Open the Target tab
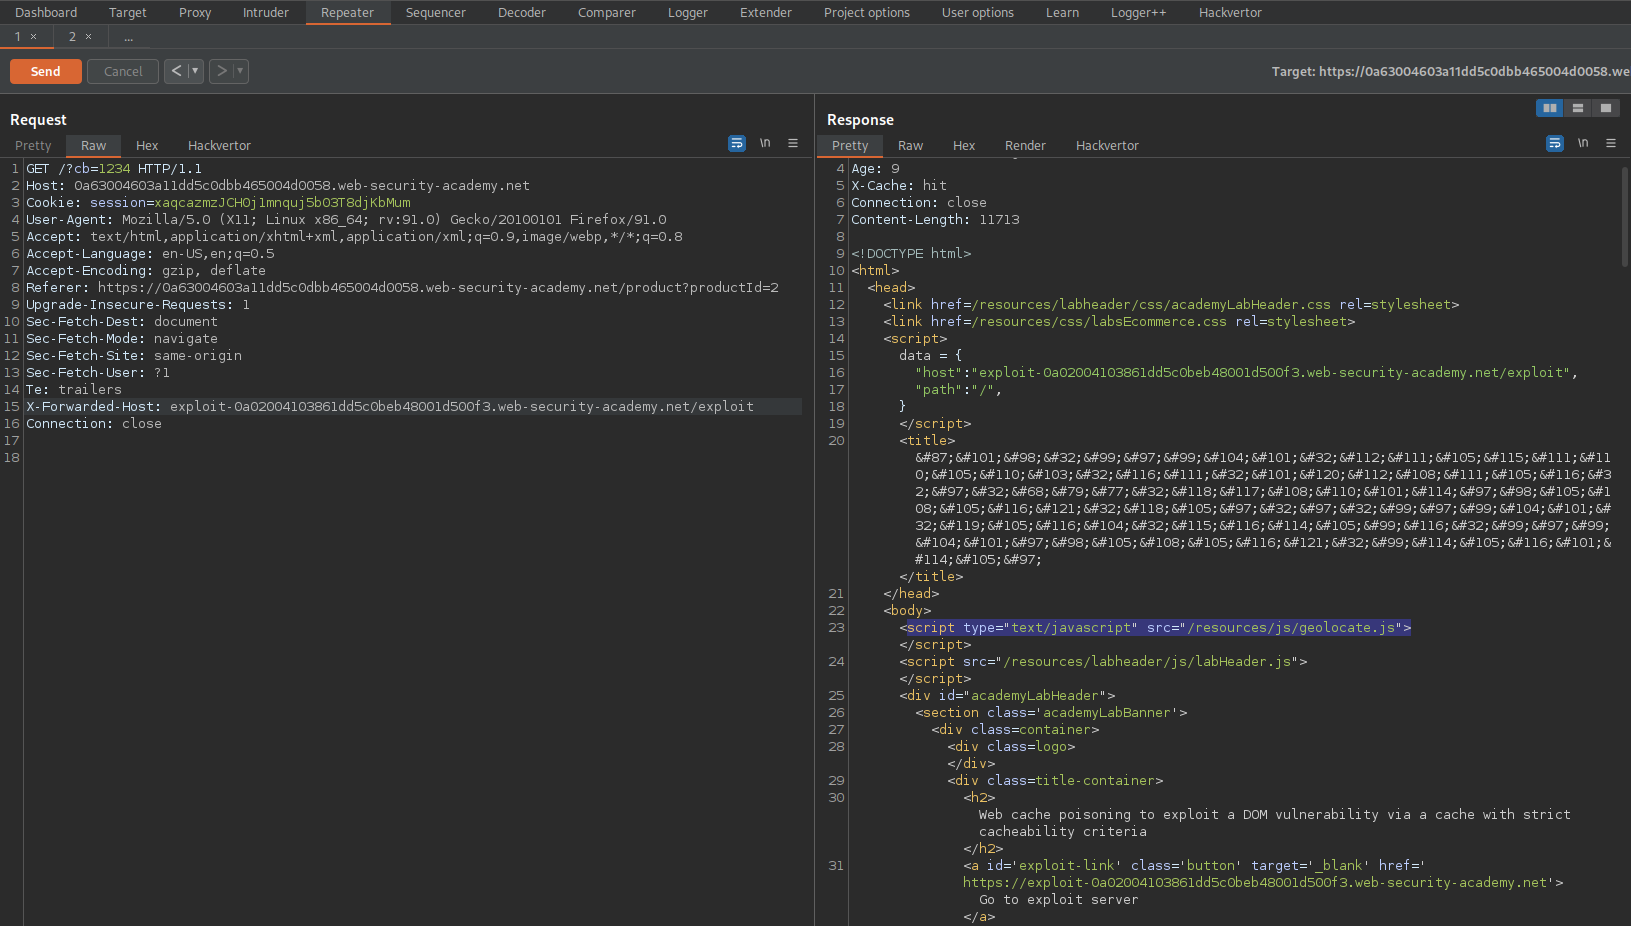This screenshot has width=1631, height=926. coord(128,12)
